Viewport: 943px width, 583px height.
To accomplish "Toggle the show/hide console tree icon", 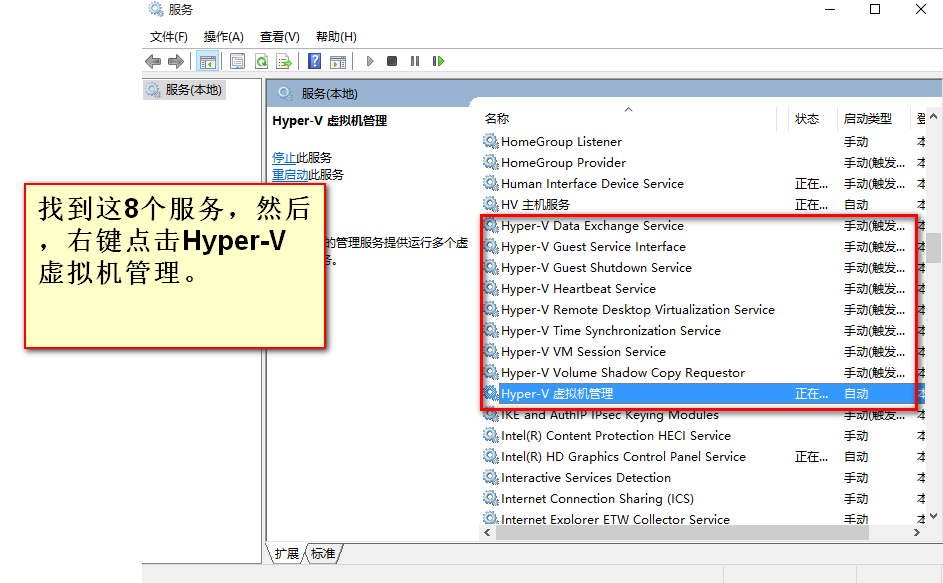I will 207,61.
